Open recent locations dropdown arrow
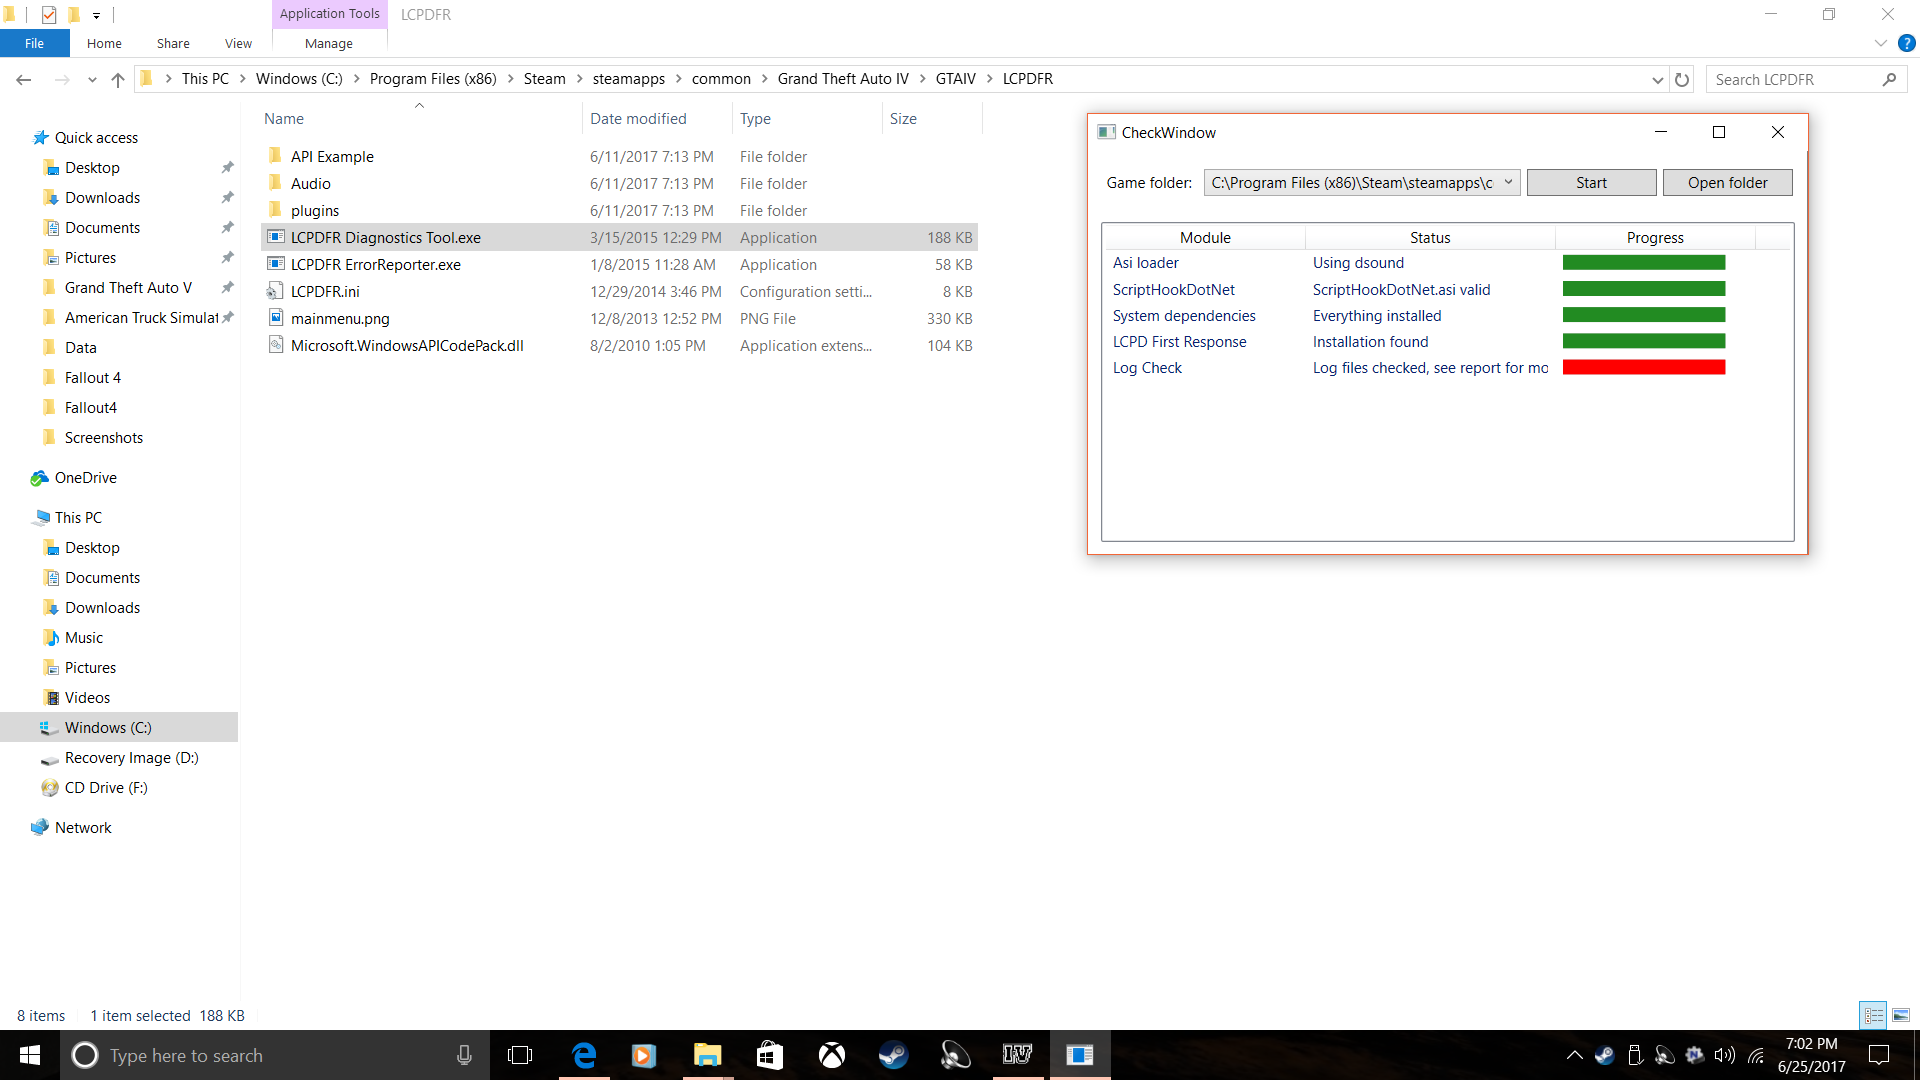 click(92, 80)
